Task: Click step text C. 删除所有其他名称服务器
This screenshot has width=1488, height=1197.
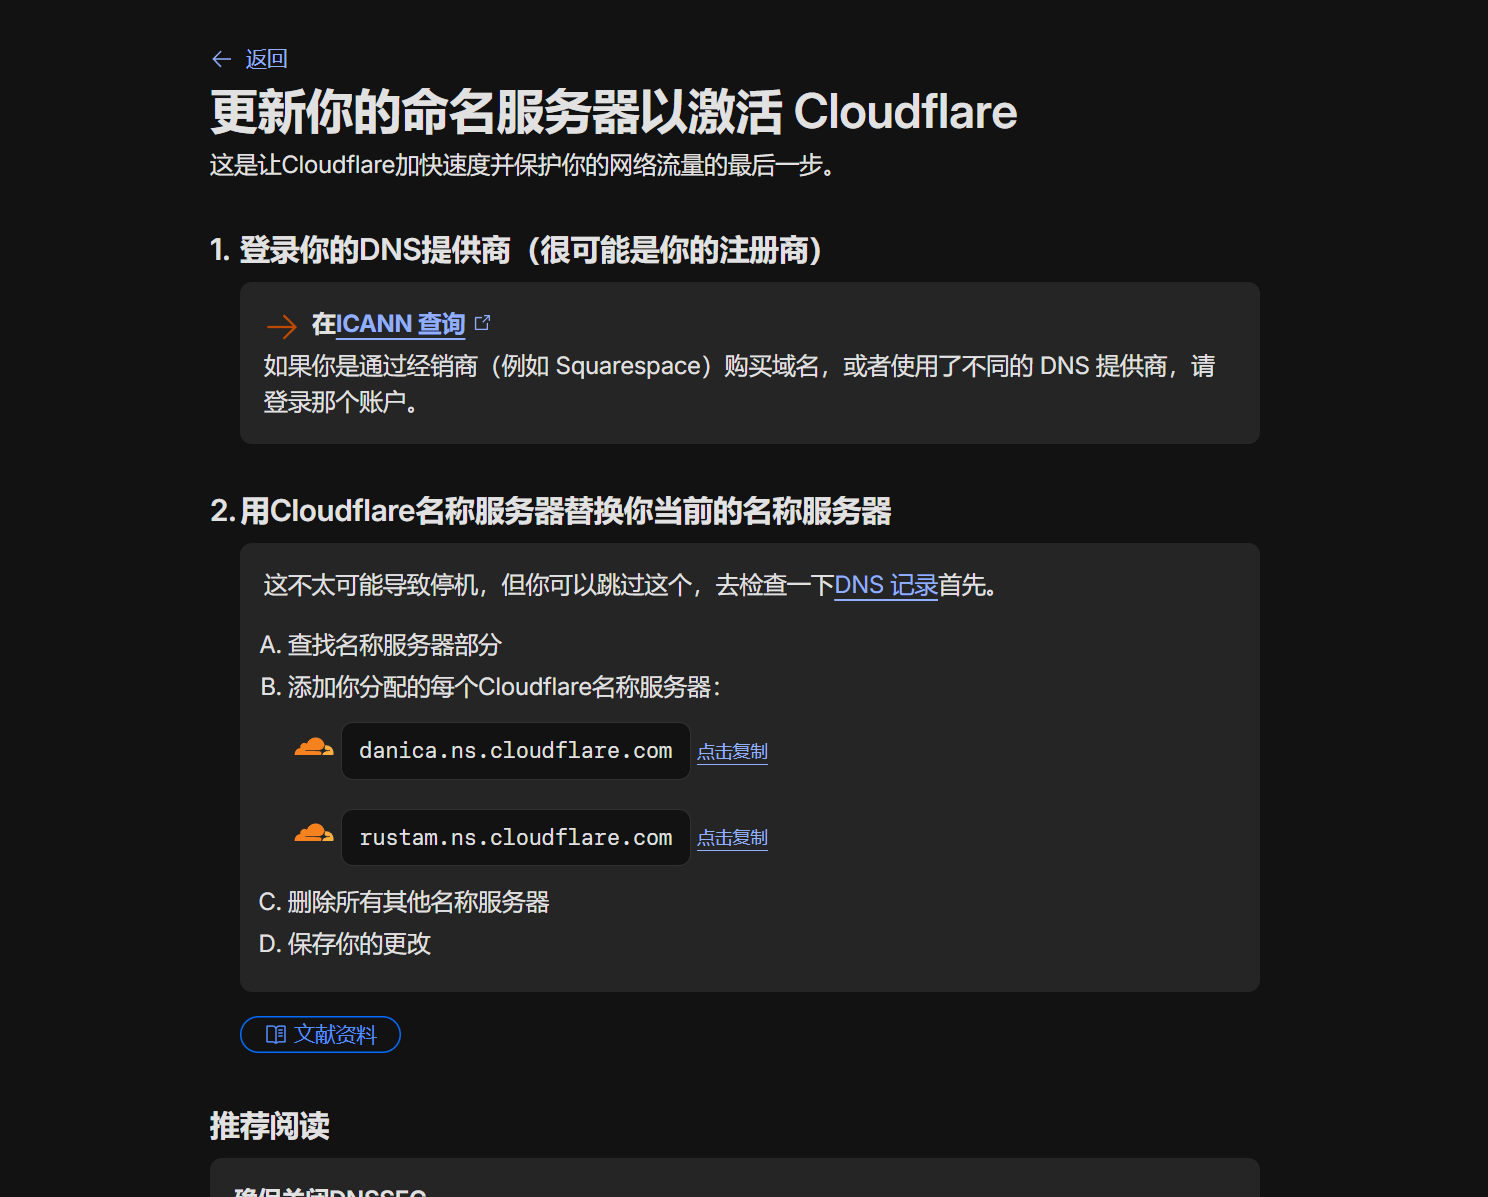Action: tap(404, 902)
